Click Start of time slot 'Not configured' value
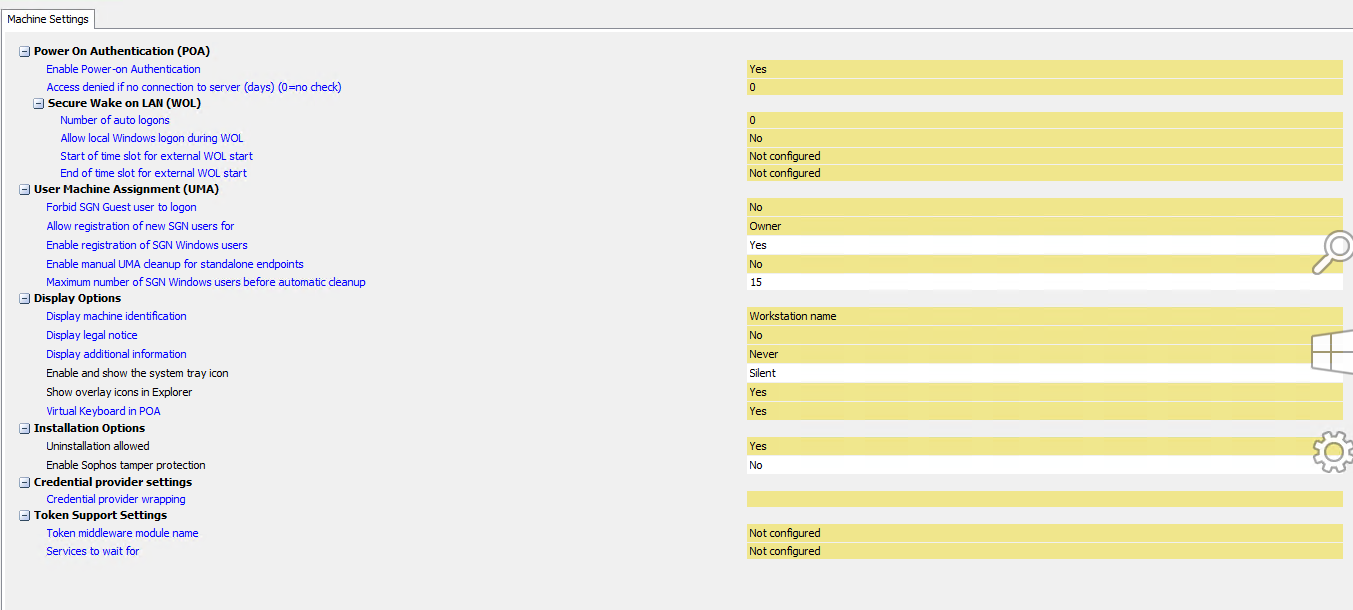 click(x=1045, y=156)
